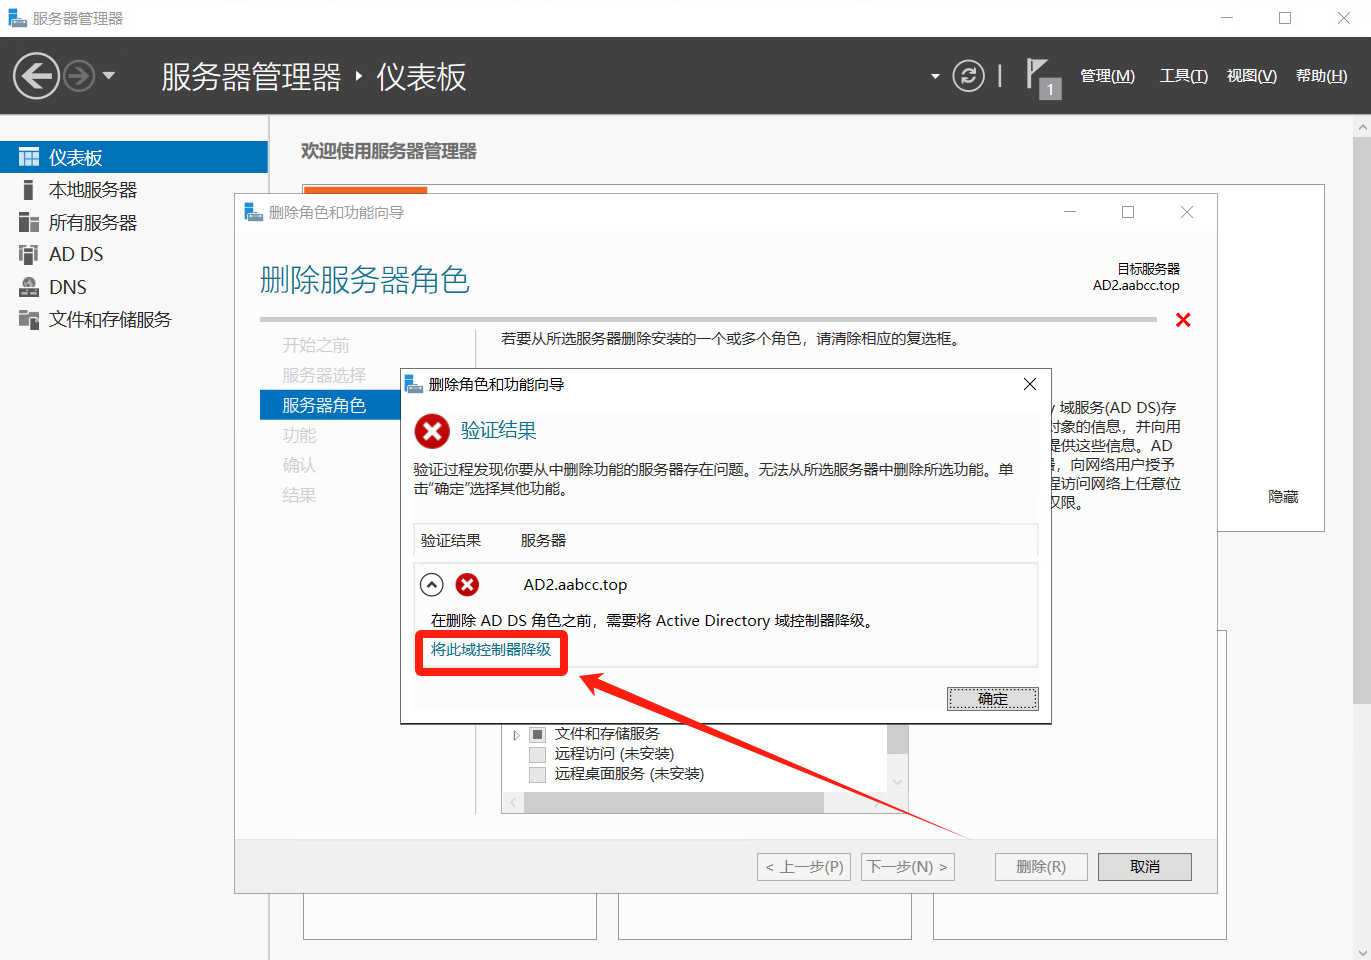Click the 取消 button in wizard
The height and width of the screenshot is (960, 1371).
1144,867
